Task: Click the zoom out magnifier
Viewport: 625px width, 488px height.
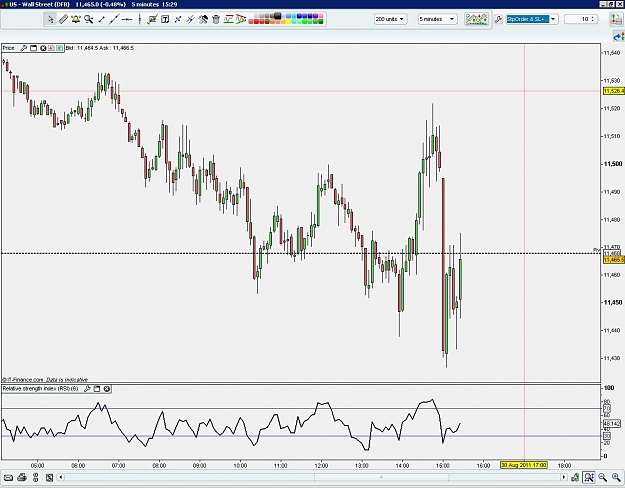Action: (602, 477)
